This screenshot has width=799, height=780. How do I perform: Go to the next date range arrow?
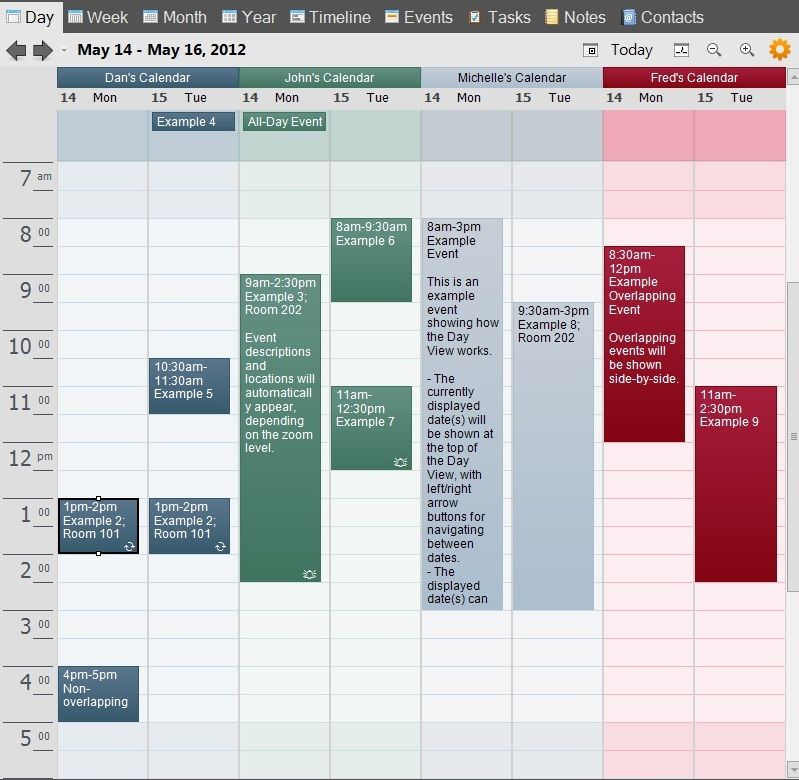point(42,50)
